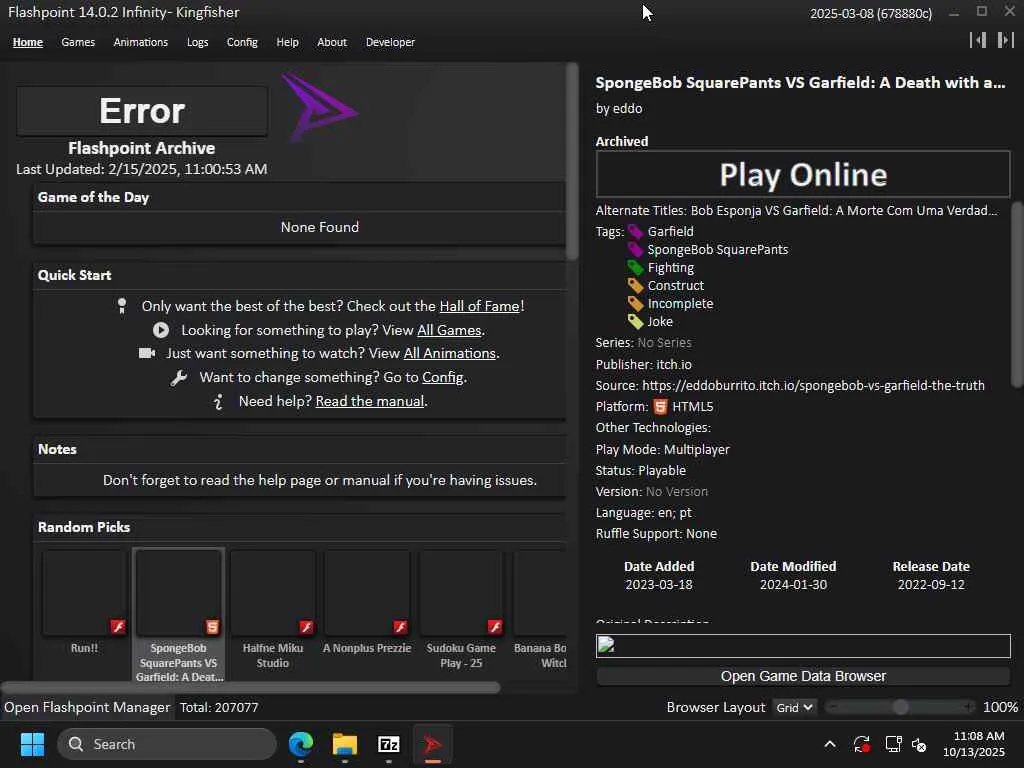The height and width of the screenshot is (768, 1024).
Task: Open the About tab
Action: coord(332,42)
